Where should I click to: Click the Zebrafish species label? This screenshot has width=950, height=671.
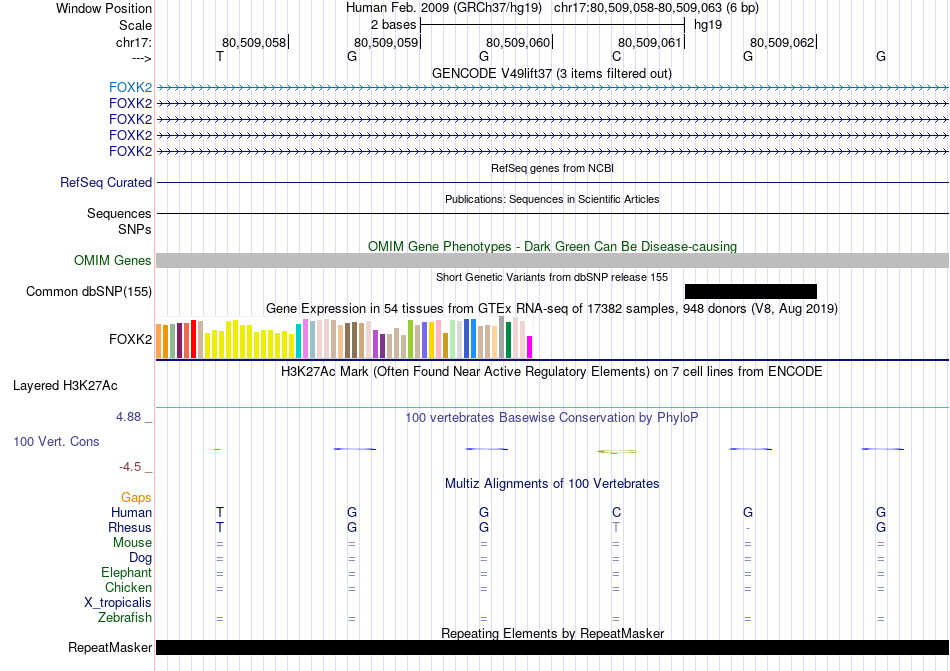[x=125, y=618]
